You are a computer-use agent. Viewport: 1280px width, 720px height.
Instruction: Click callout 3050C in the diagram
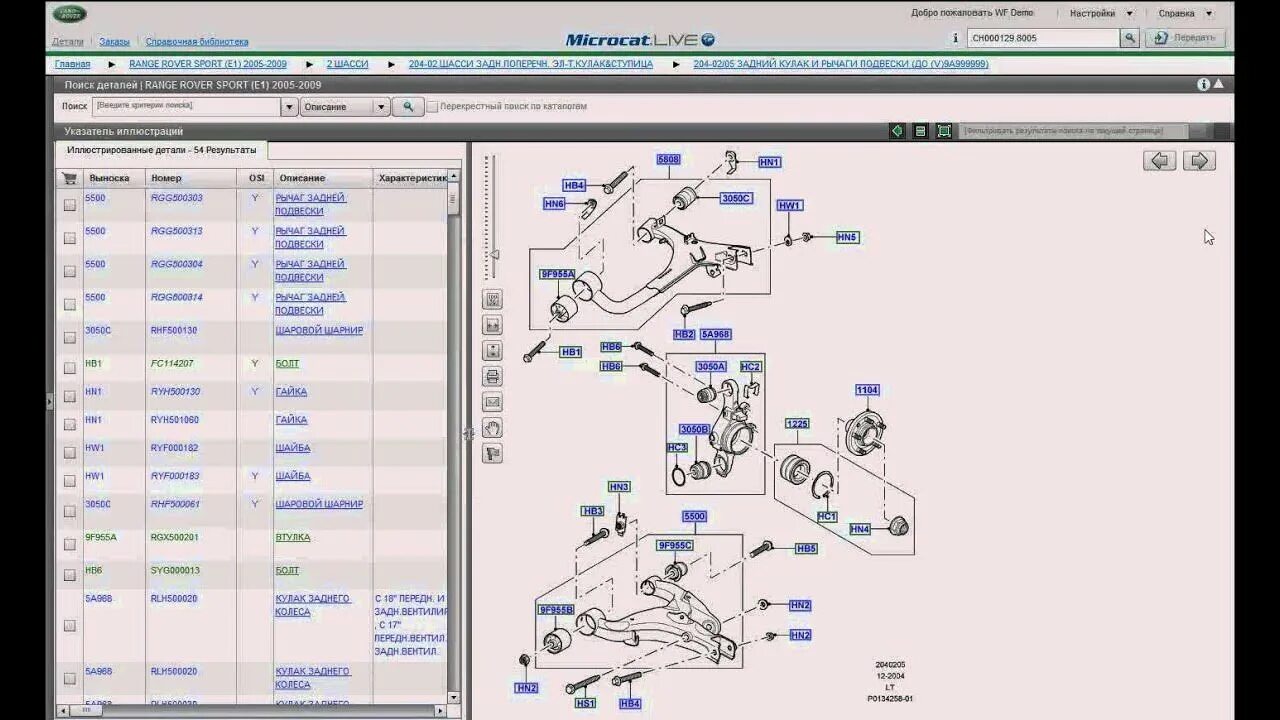[736, 199]
